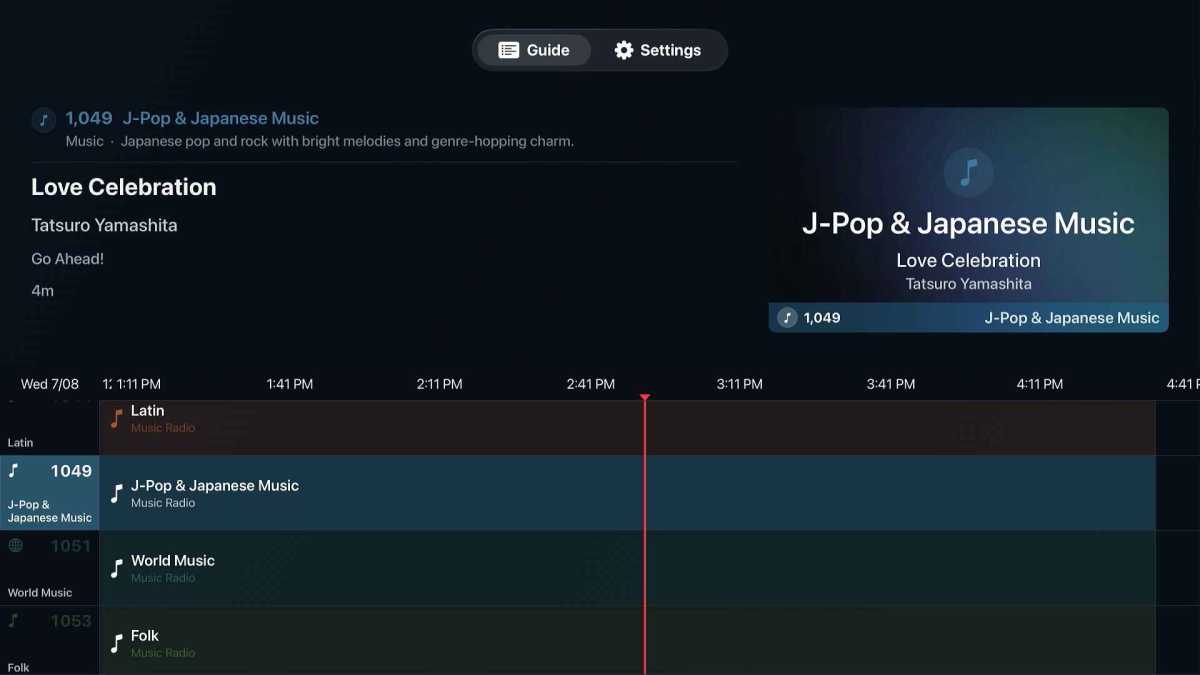Click 1,049 J-Pop & Japanese Music heading
The height and width of the screenshot is (675, 1200).
(192, 118)
